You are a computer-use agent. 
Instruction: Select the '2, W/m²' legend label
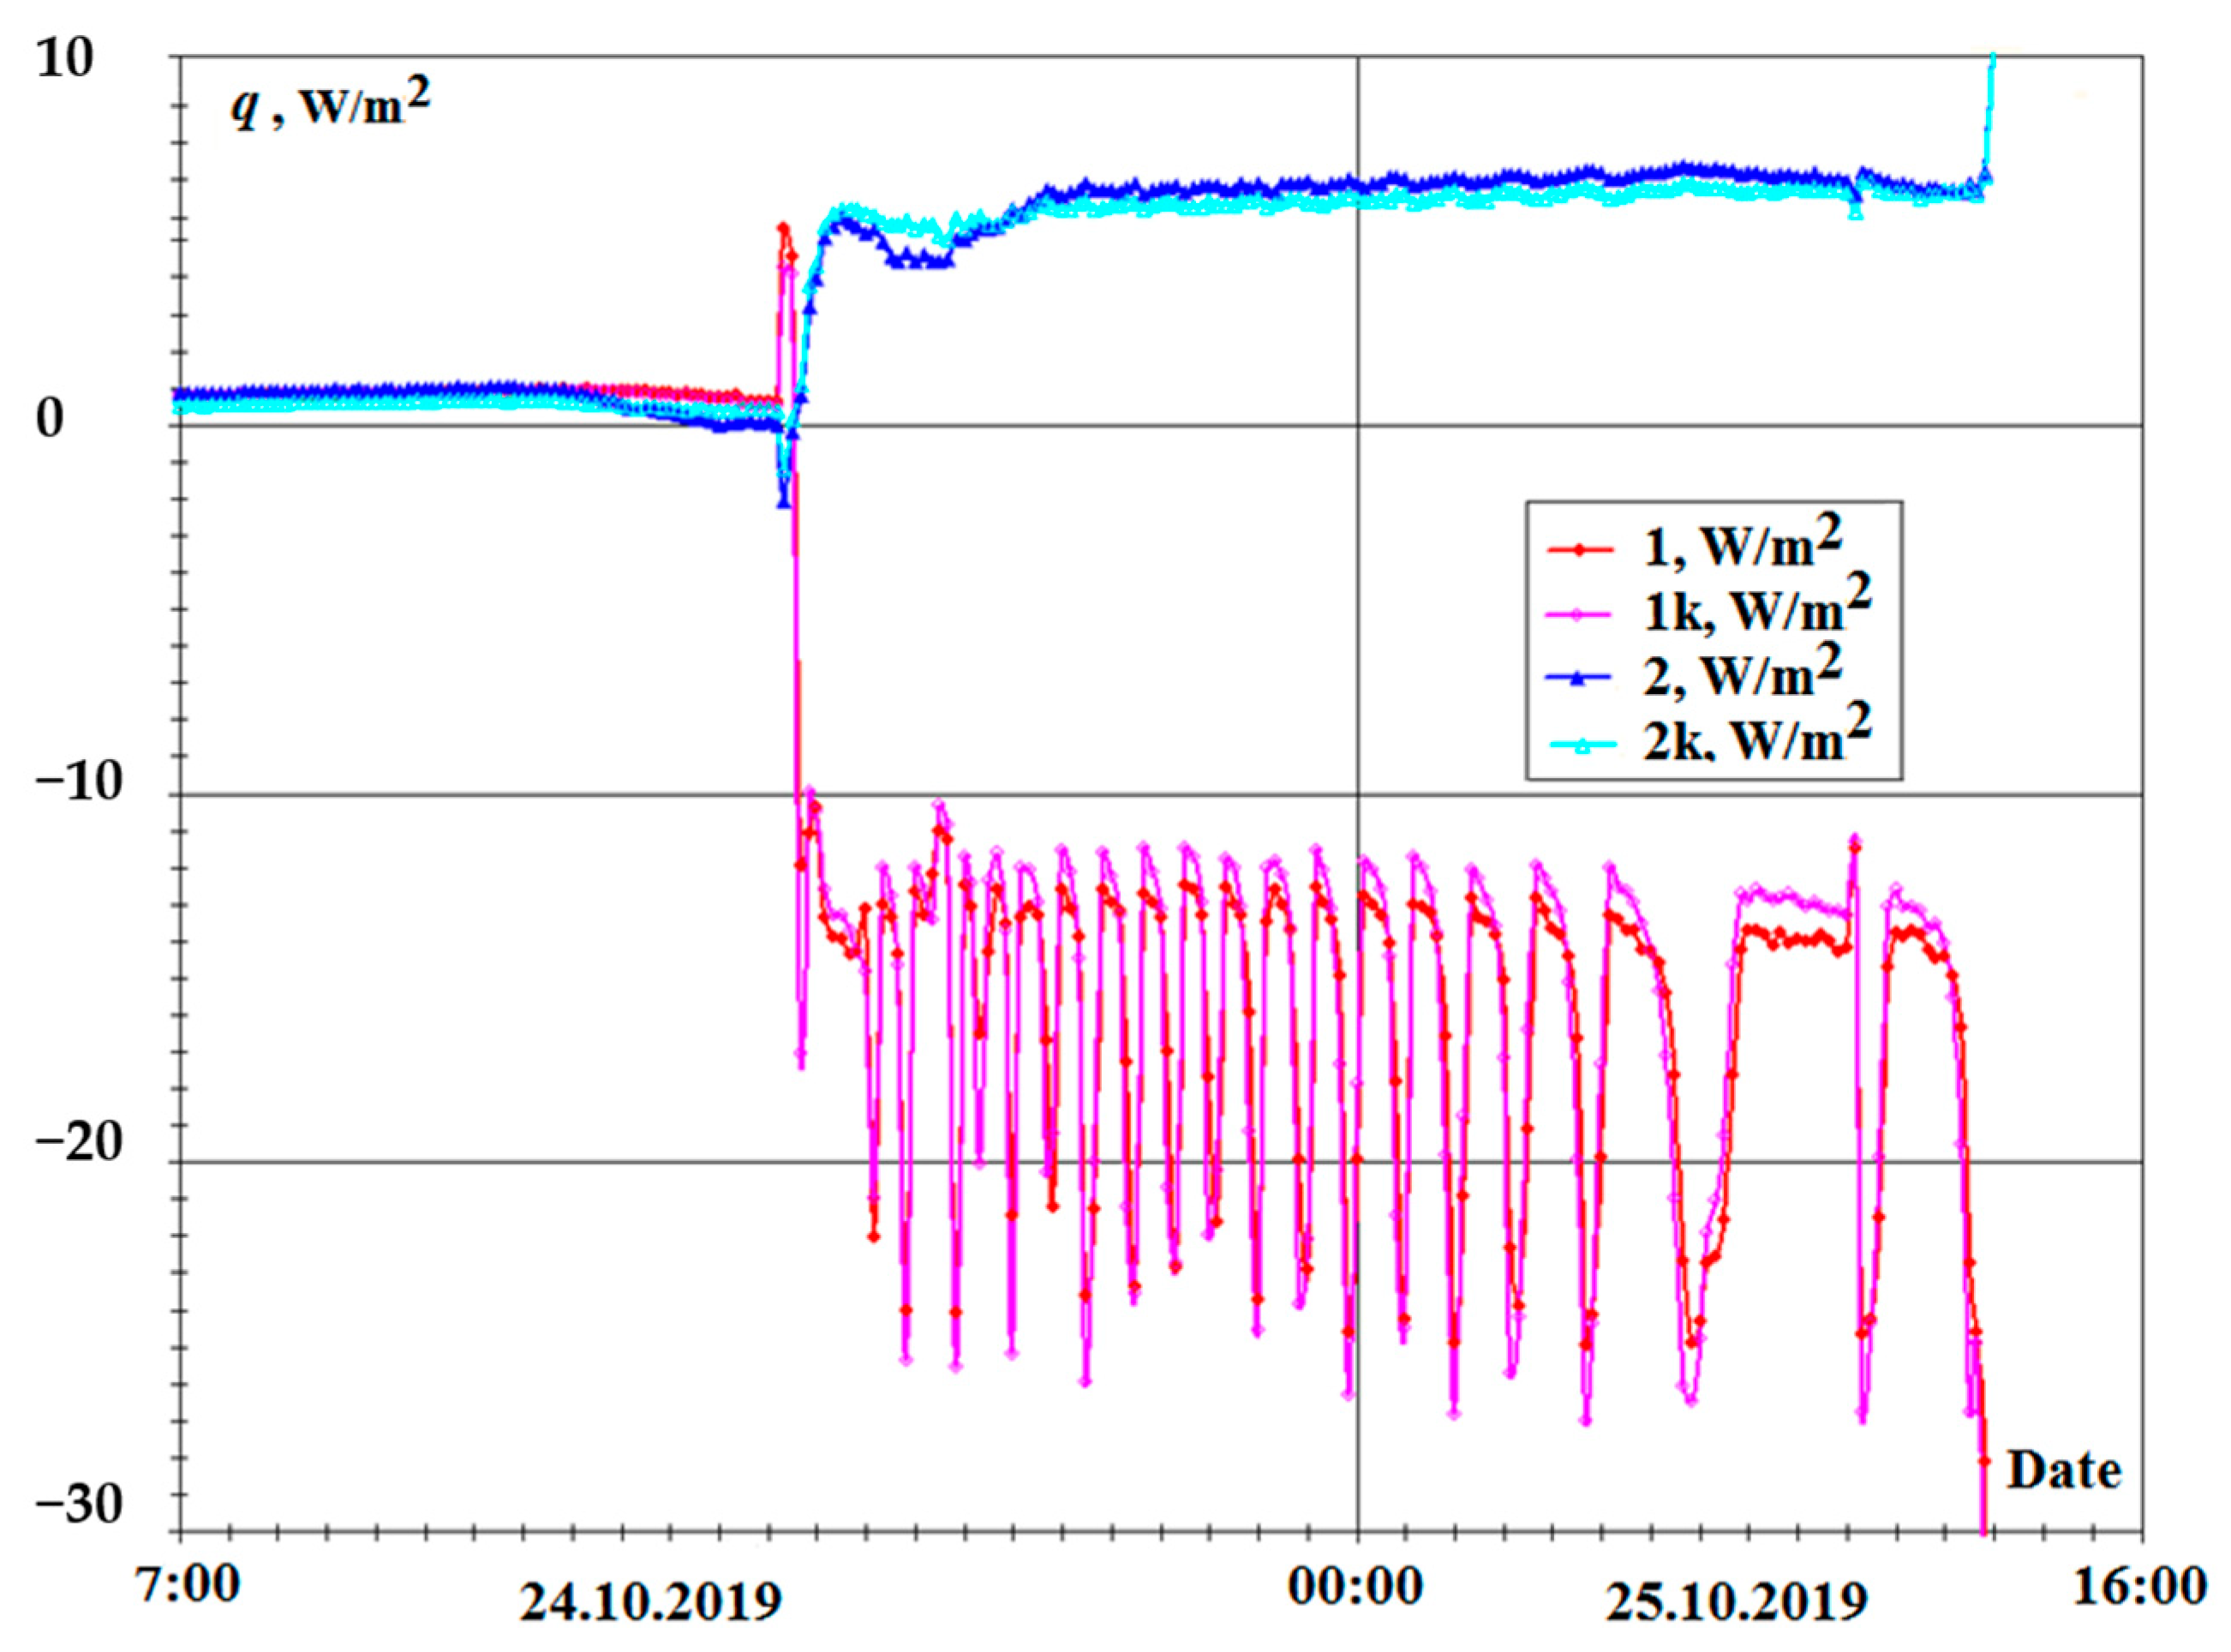coord(1742,675)
